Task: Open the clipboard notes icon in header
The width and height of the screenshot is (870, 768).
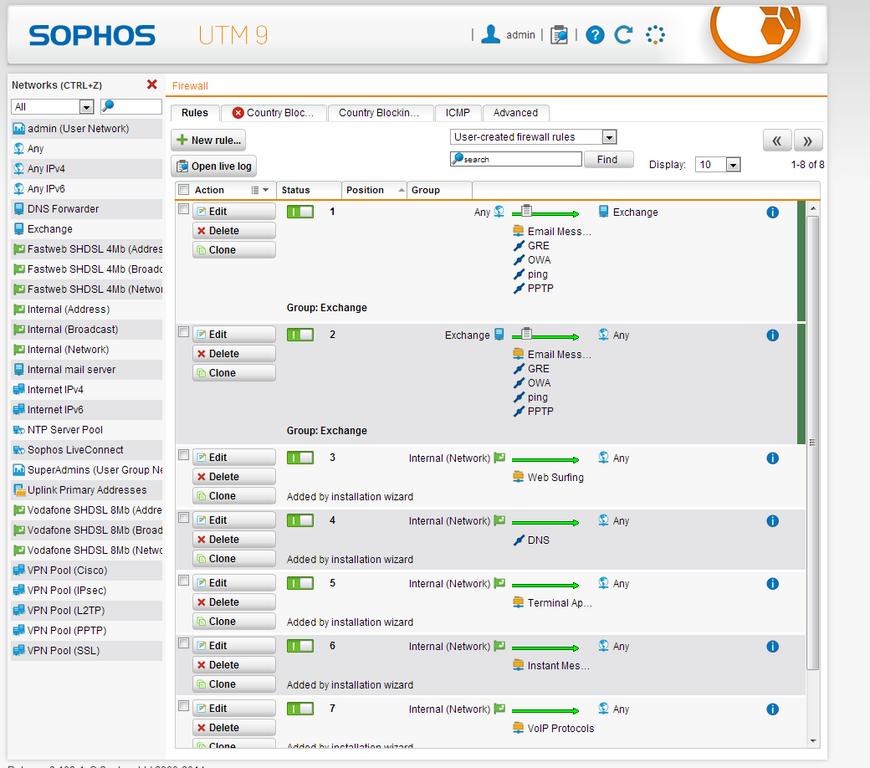Action: point(559,35)
